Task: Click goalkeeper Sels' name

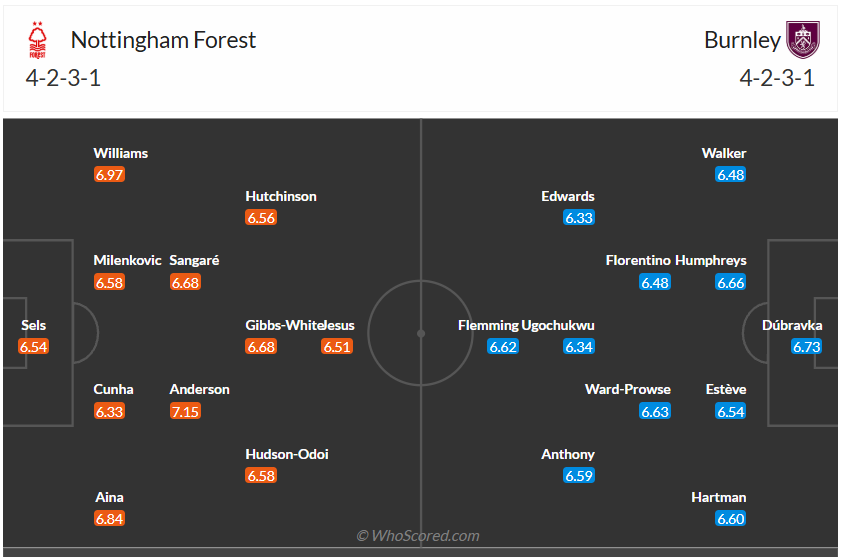Action: (33, 325)
